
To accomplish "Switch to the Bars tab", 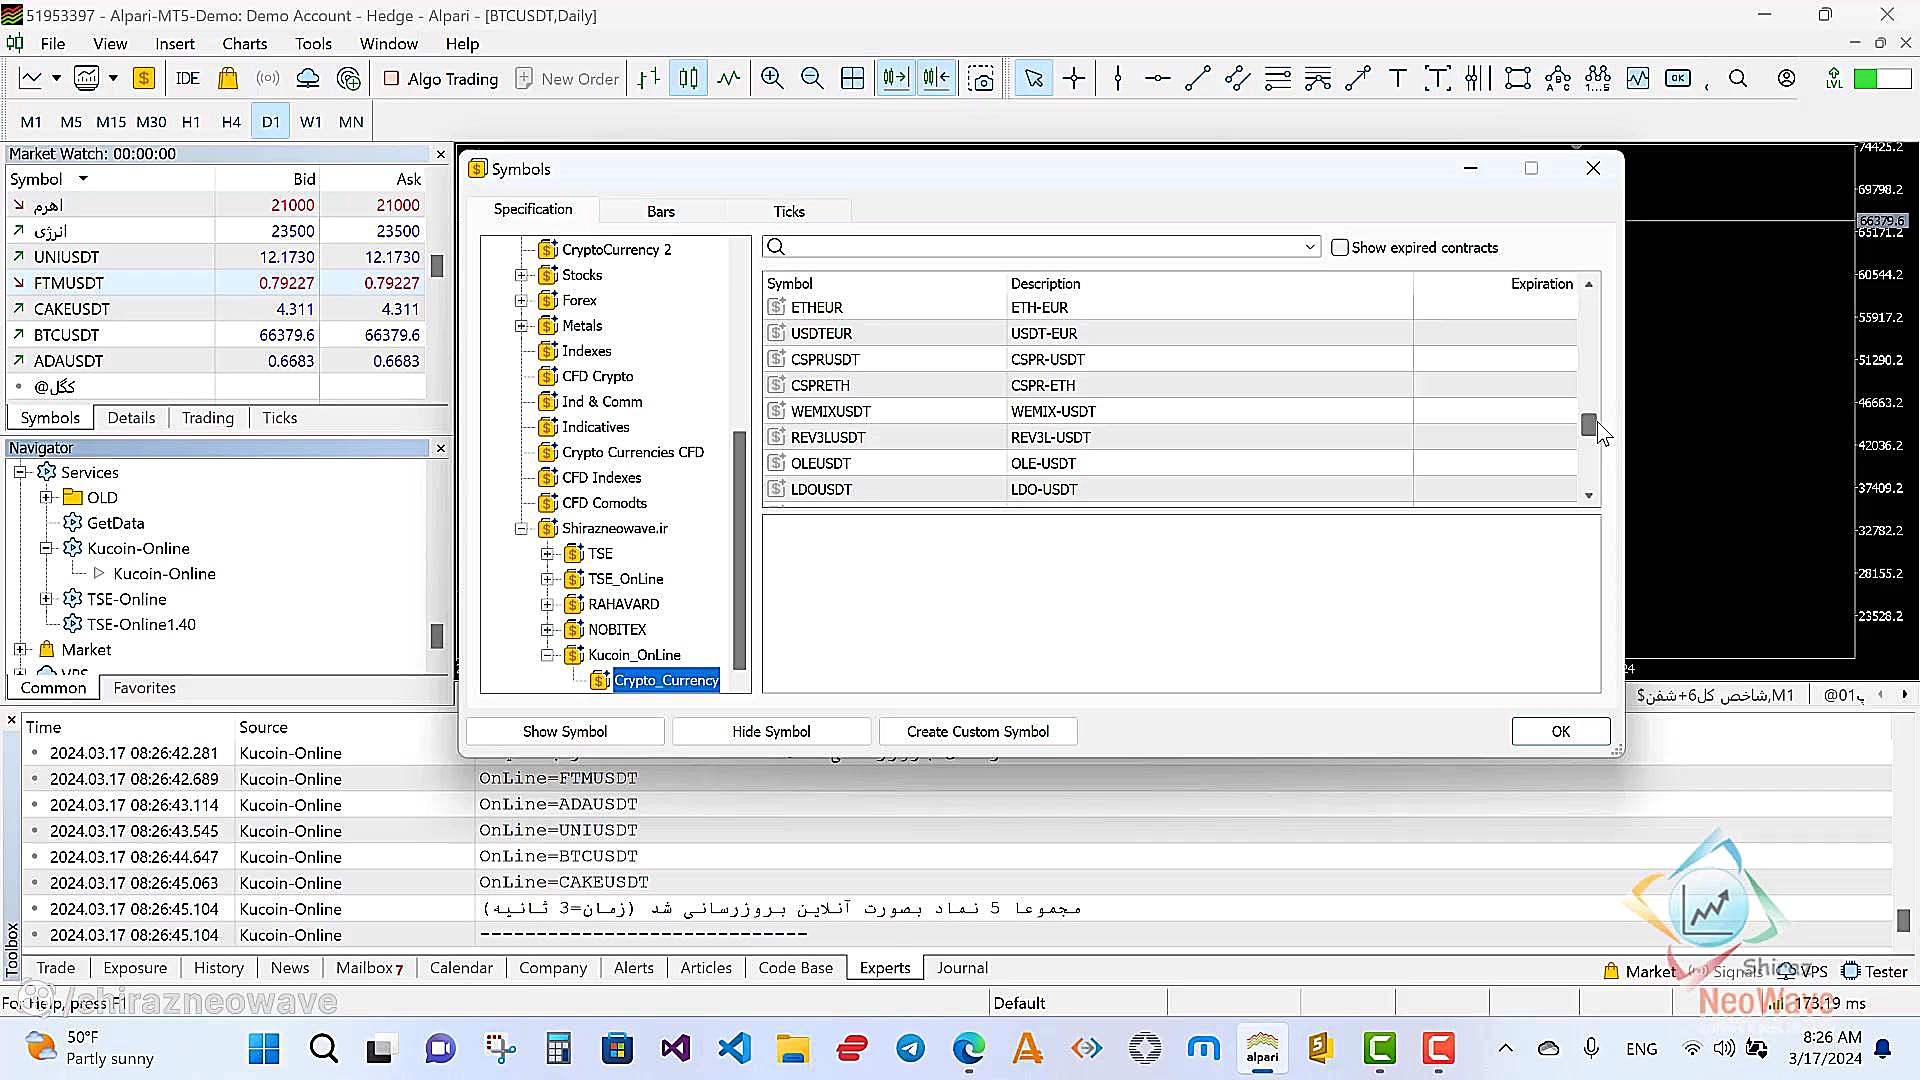I will 661,211.
